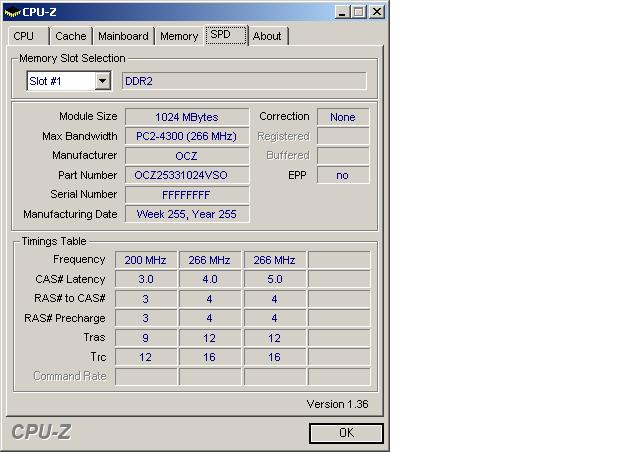
Task: Click the empty Registered field
Action: pyautogui.click(x=343, y=136)
